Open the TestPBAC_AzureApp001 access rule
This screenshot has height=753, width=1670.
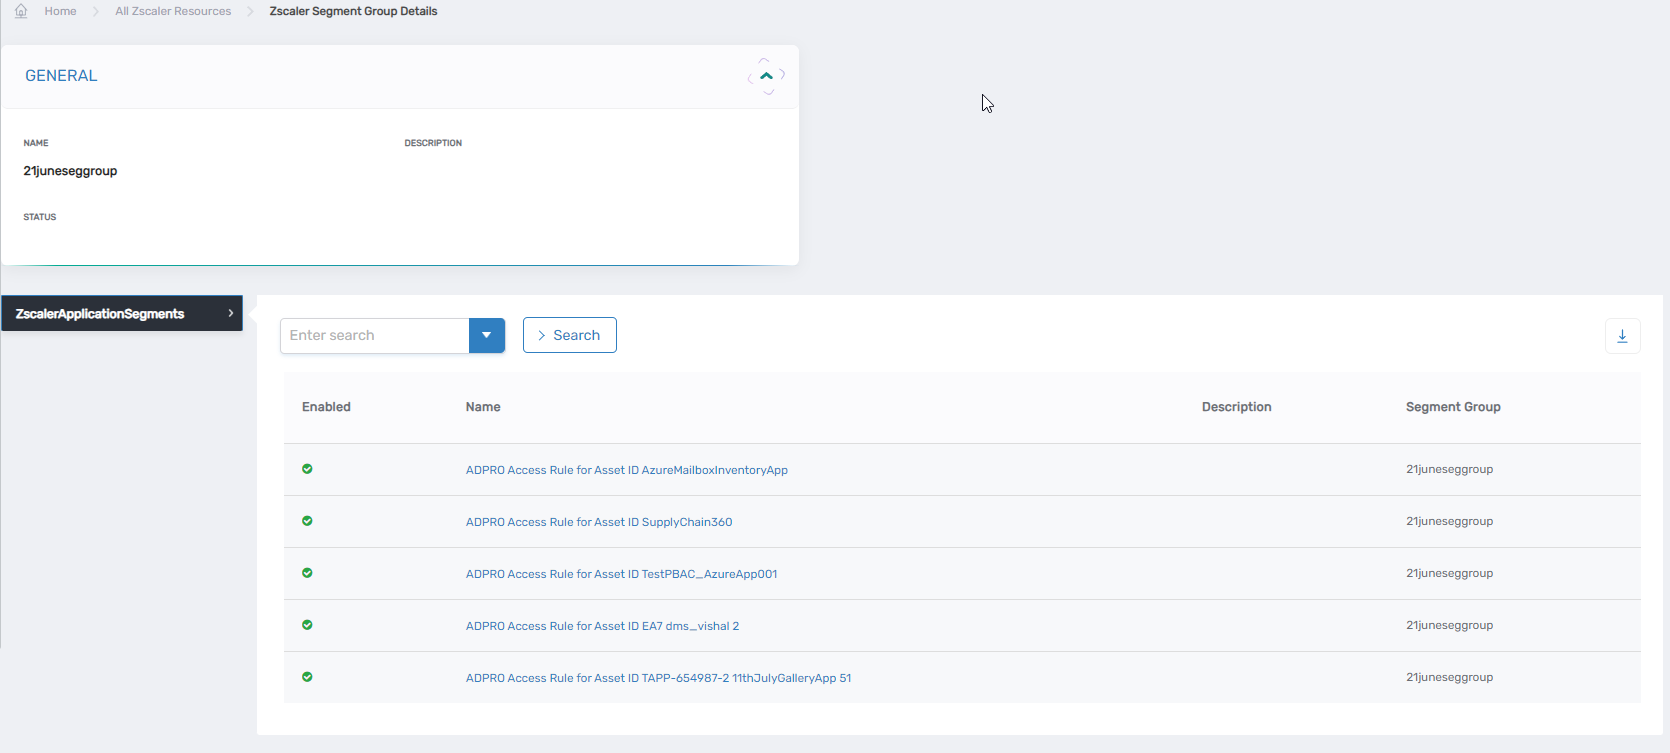click(621, 574)
